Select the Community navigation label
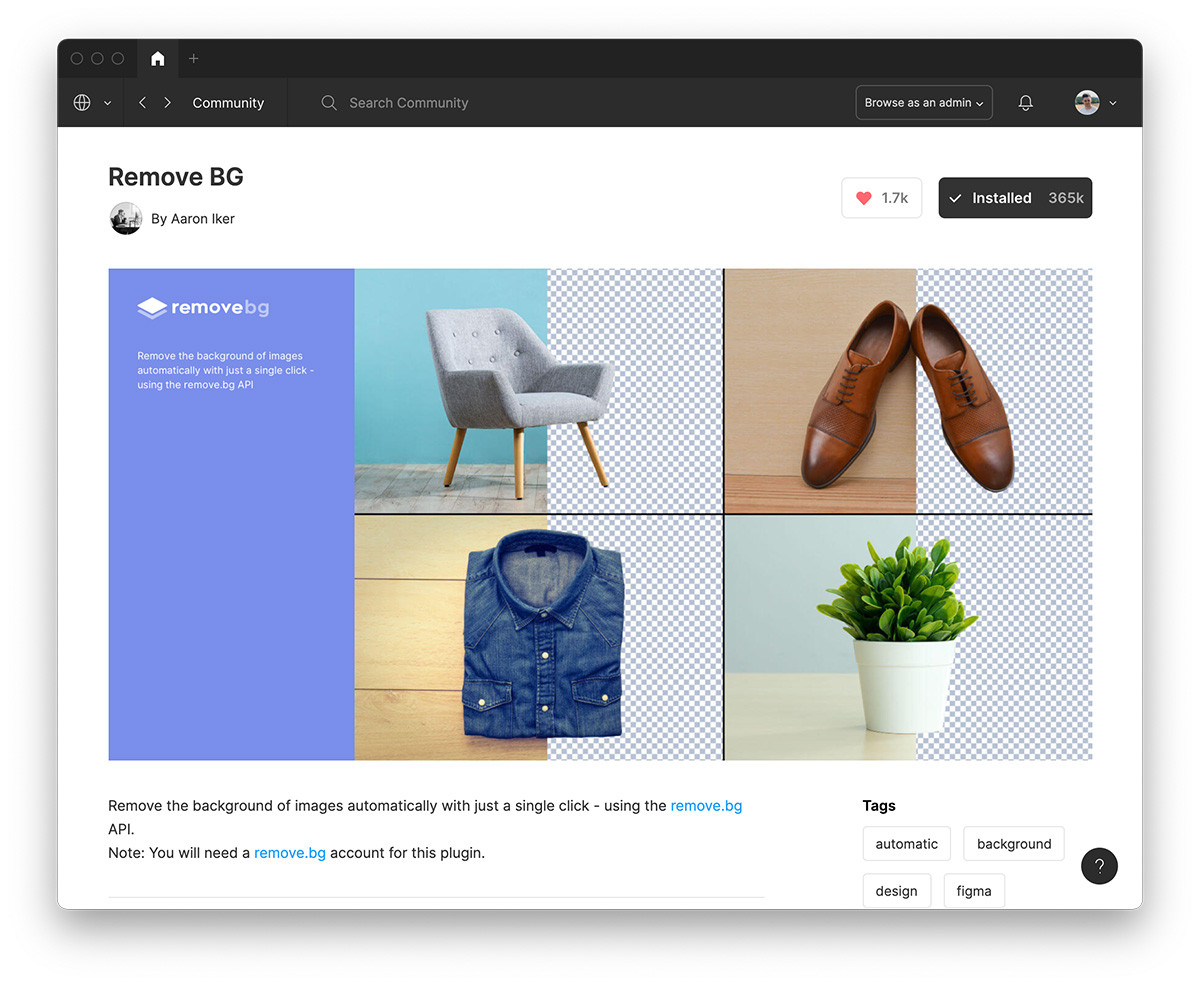This screenshot has height=985, width=1200. [x=228, y=103]
